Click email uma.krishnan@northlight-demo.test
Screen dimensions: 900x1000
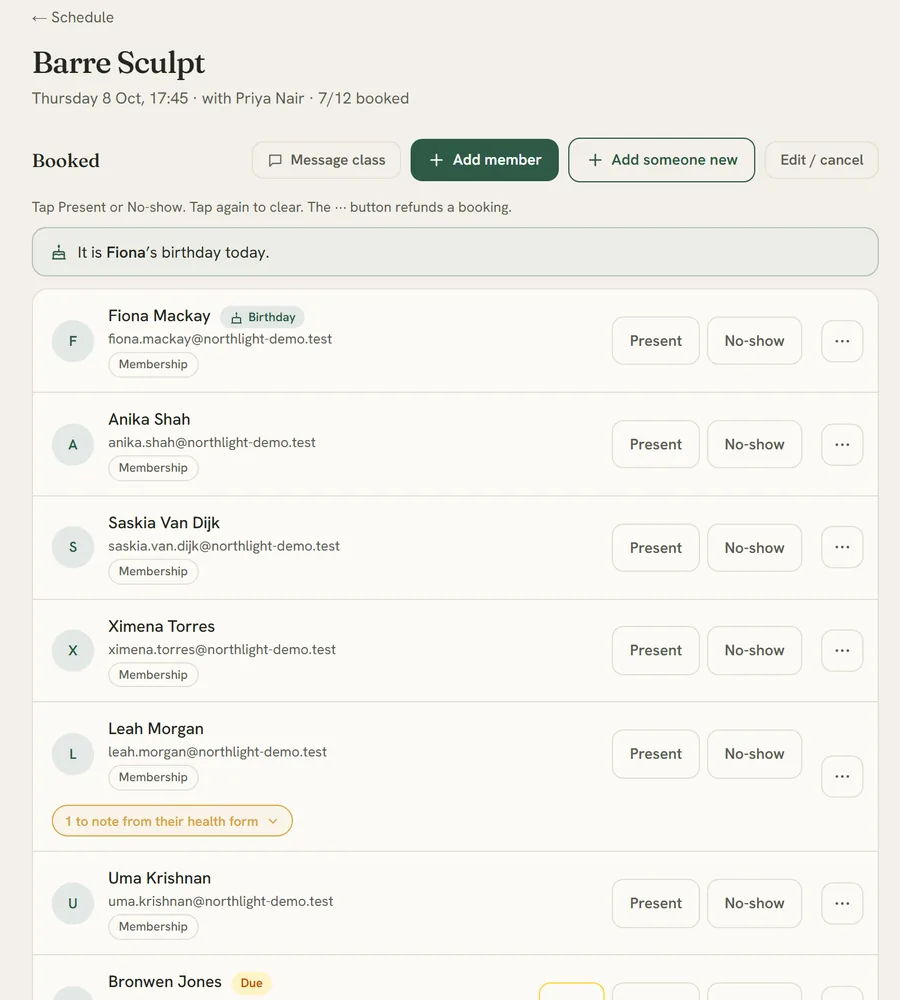click(221, 901)
